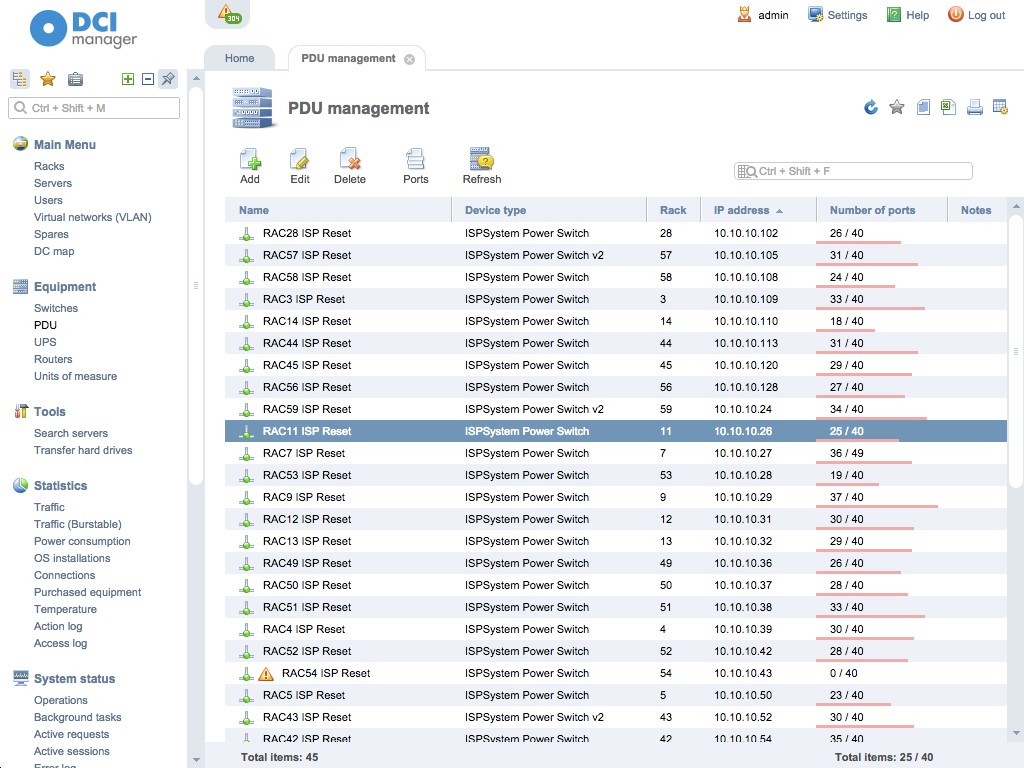Add a new PDU
The width and height of the screenshot is (1024, 768).
[x=249, y=165]
